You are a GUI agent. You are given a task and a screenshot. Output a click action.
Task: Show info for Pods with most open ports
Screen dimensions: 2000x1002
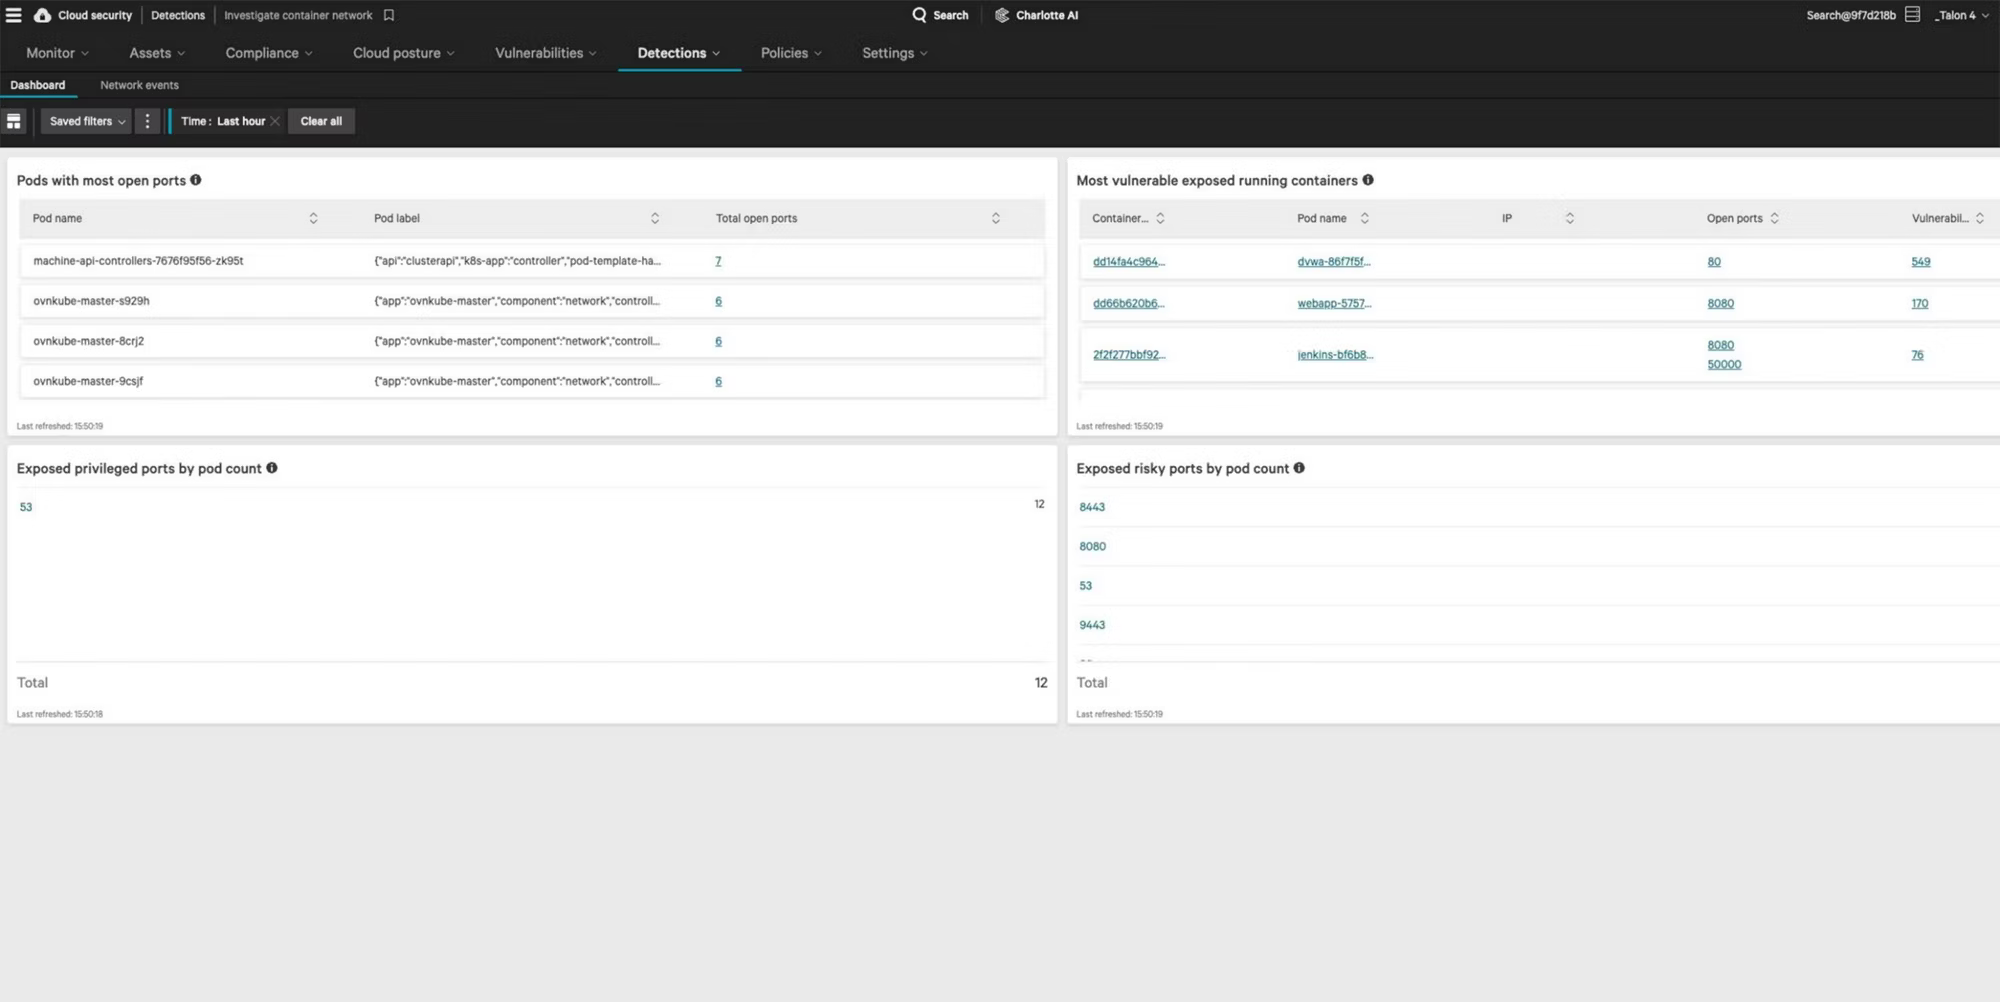(196, 180)
